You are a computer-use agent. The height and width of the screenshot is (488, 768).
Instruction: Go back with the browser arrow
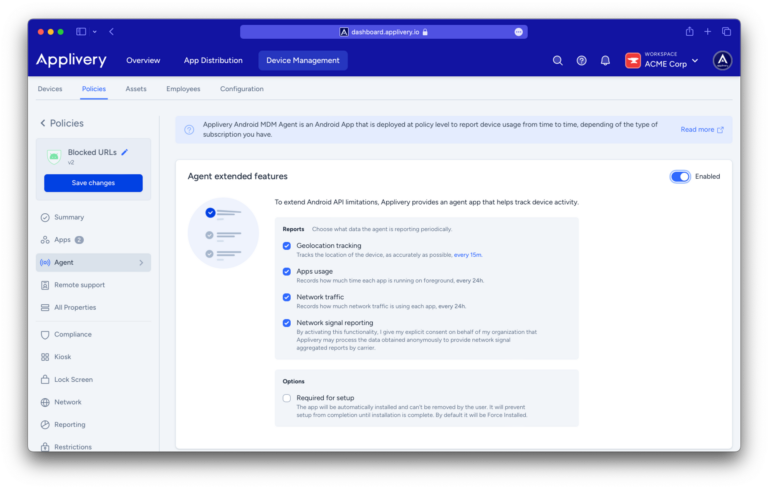tap(112, 32)
